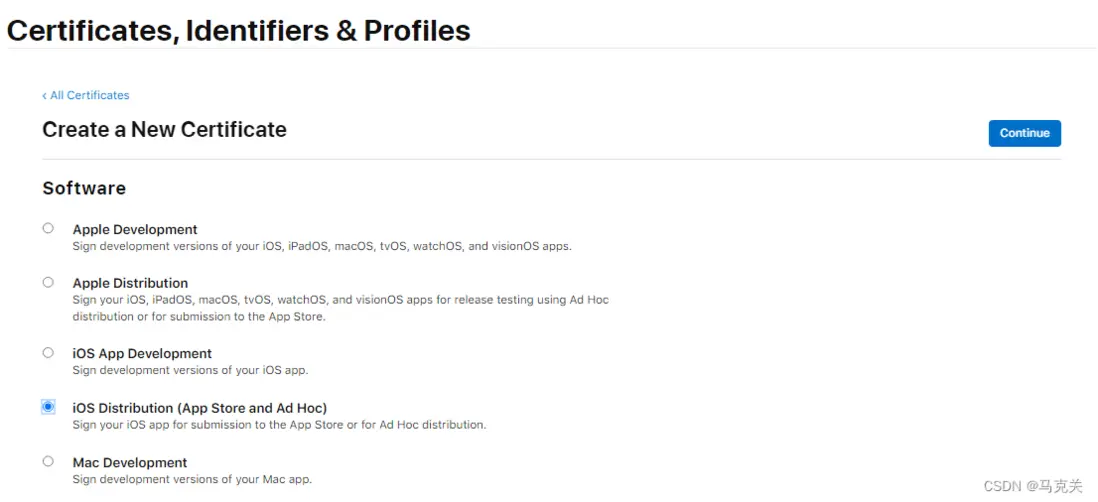Click the iOS Distribution (App Store and Ad Hoc) label
1098x502 pixels.
click(200, 408)
